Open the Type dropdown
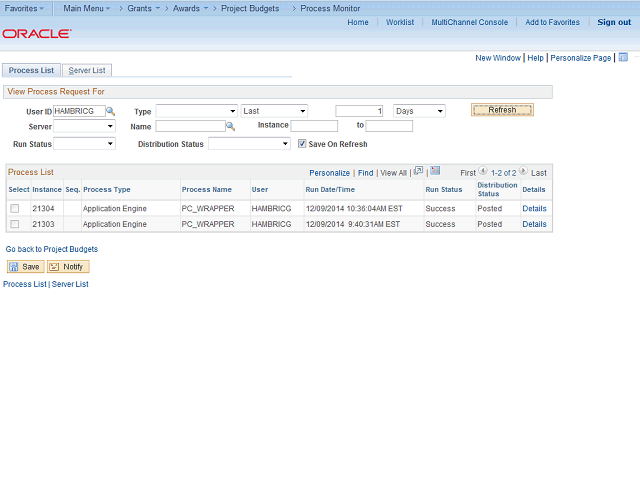This screenshot has width=640, height=480. pos(196,111)
